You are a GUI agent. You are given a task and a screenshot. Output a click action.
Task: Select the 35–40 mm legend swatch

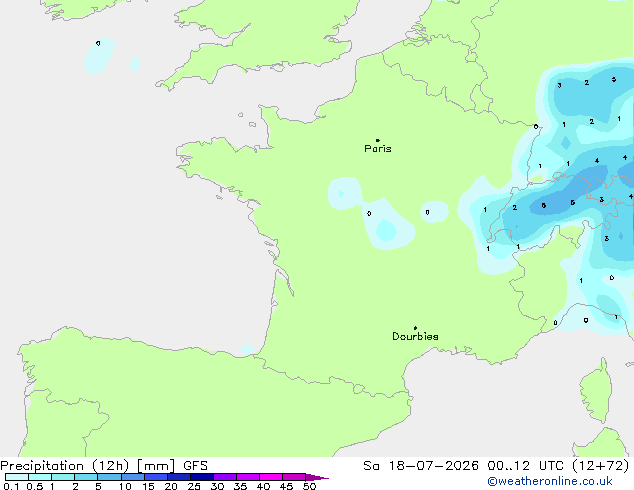(x=248, y=477)
